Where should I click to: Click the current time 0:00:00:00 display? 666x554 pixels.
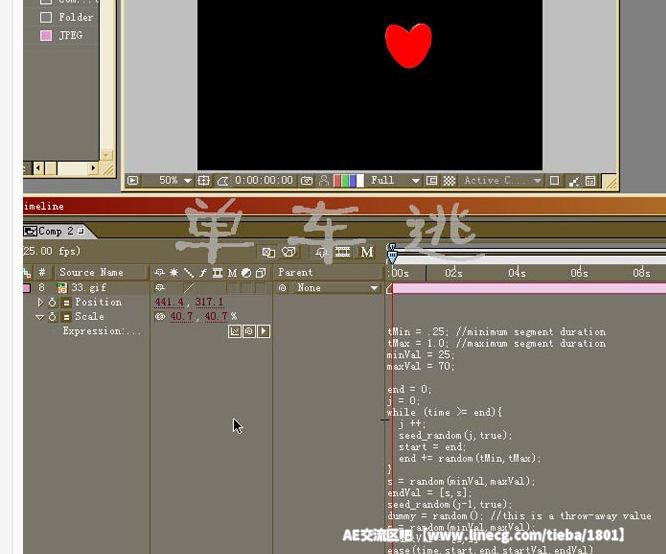click(264, 181)
